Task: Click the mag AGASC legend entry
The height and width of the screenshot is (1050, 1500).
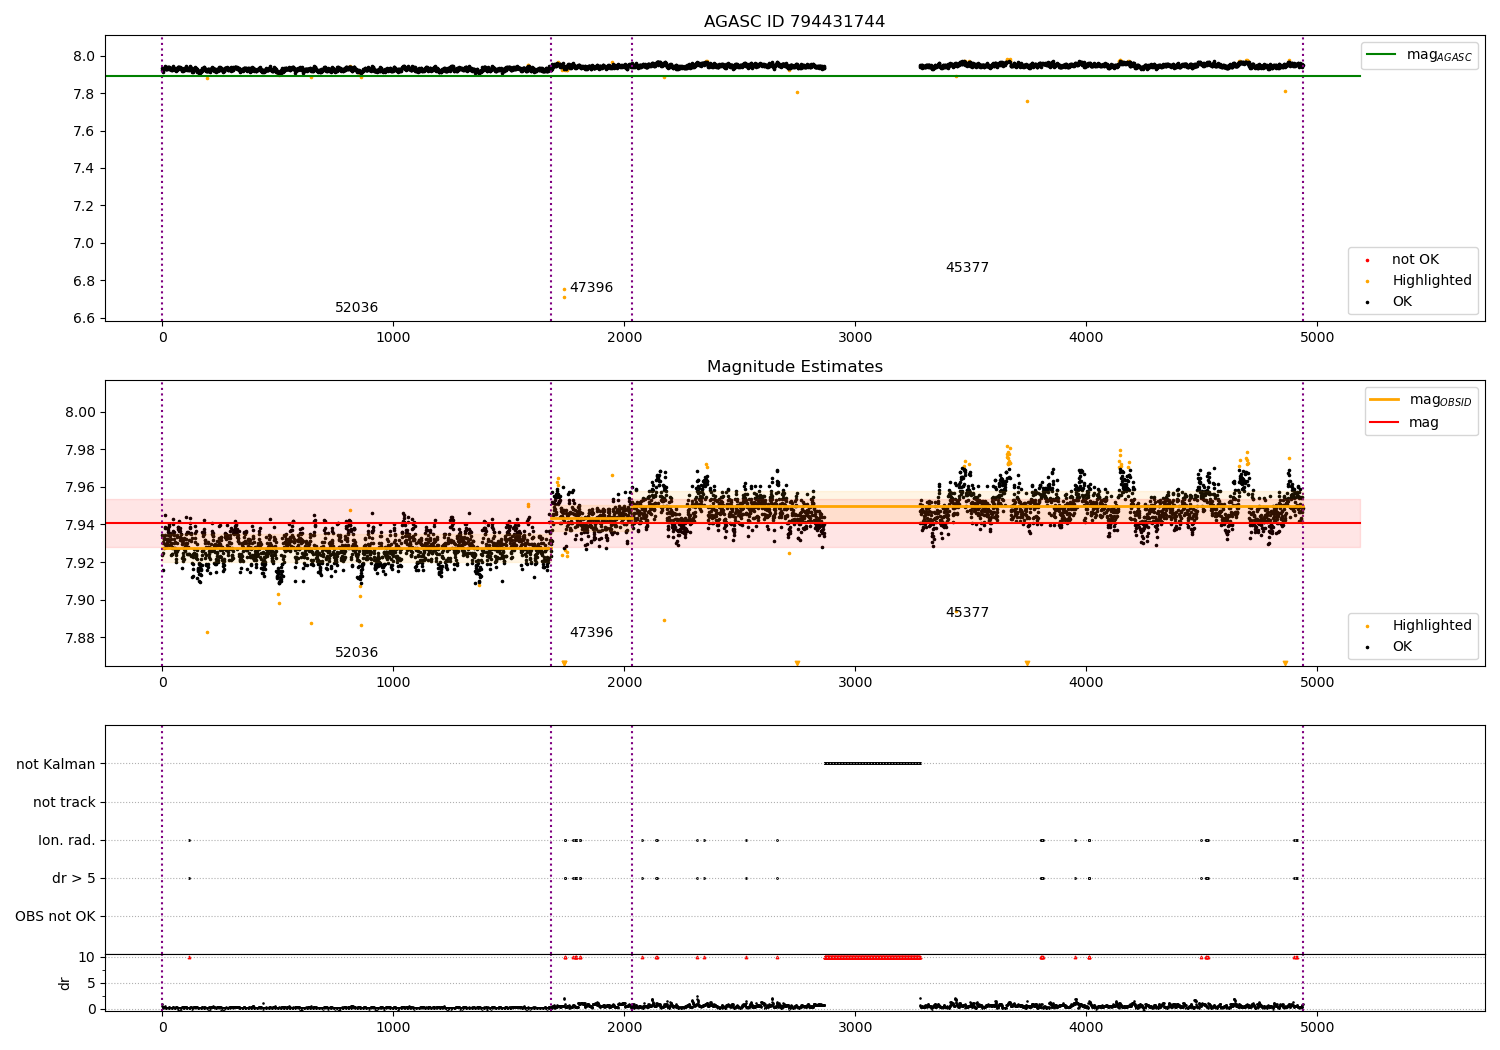Action: (1419, 55)
